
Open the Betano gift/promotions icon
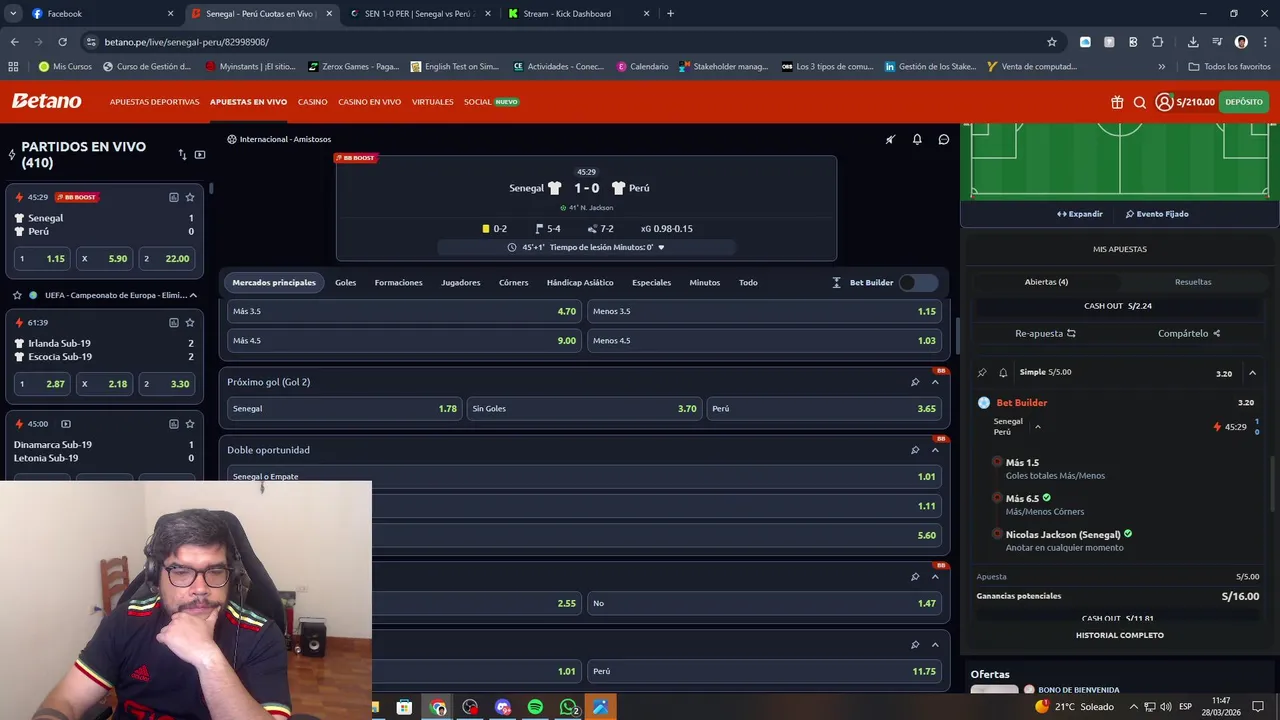[1117, 102]
